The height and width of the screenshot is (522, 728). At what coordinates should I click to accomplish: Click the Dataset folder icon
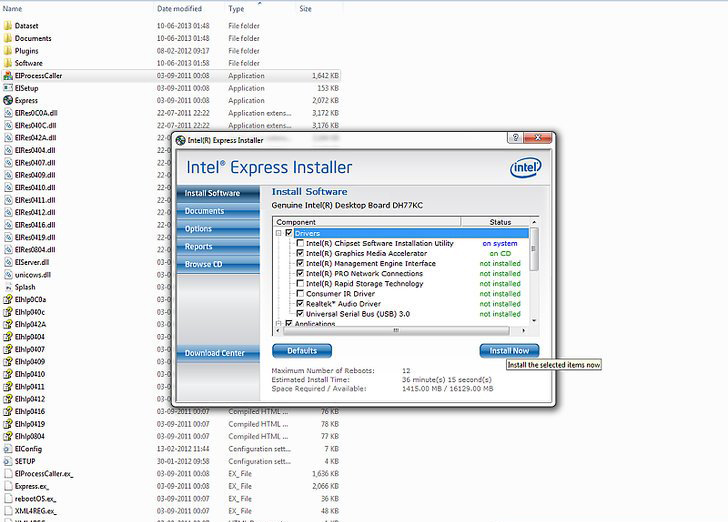[x=8, y=26]
